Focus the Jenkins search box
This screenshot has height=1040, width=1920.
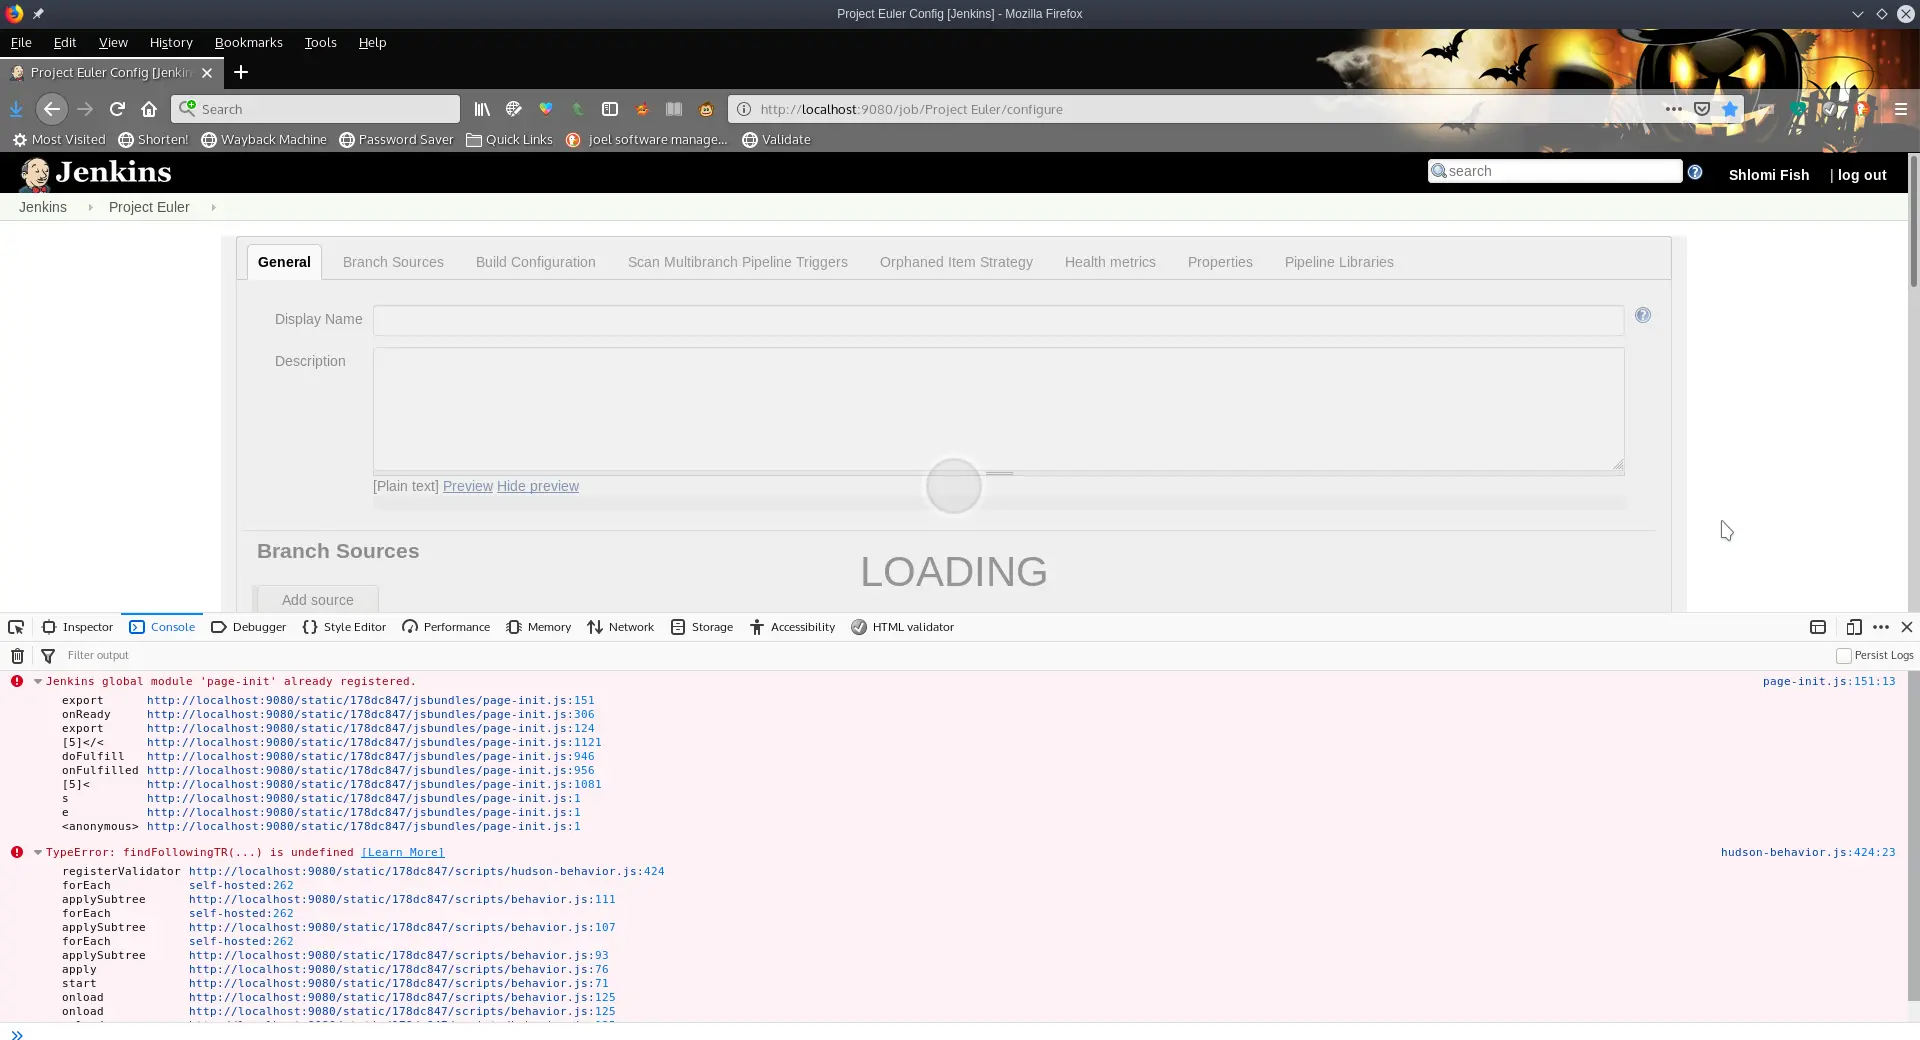1555,171
